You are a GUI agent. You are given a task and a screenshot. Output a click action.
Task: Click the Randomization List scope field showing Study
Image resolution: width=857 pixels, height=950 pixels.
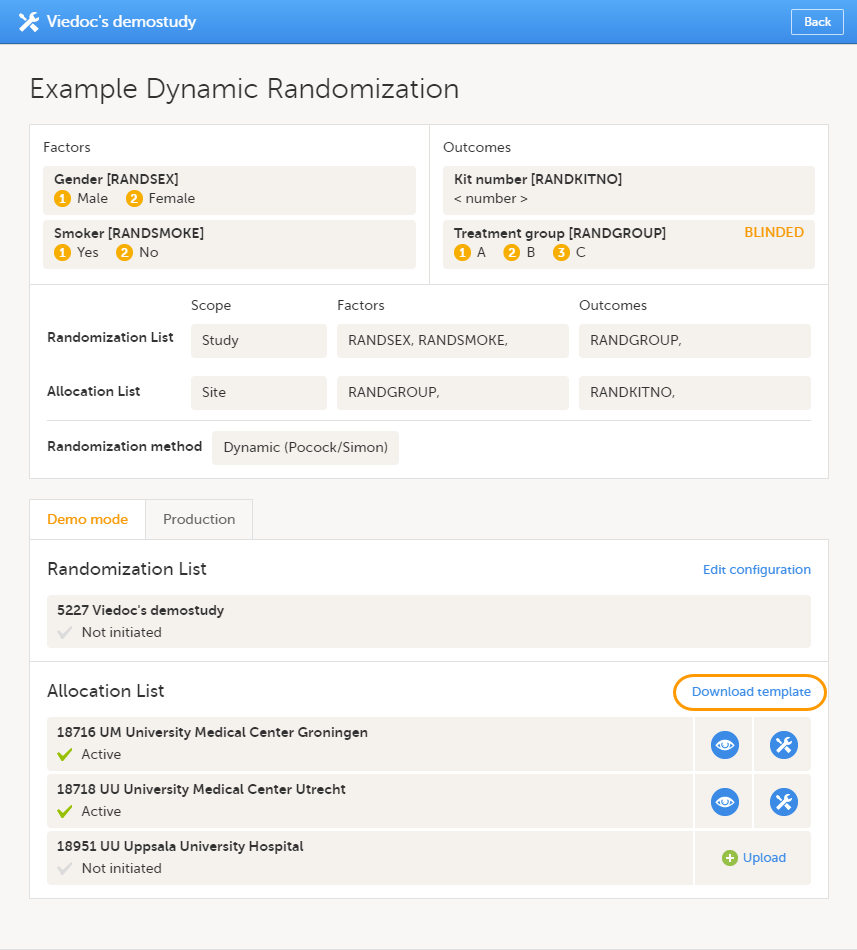coord(258,341)
